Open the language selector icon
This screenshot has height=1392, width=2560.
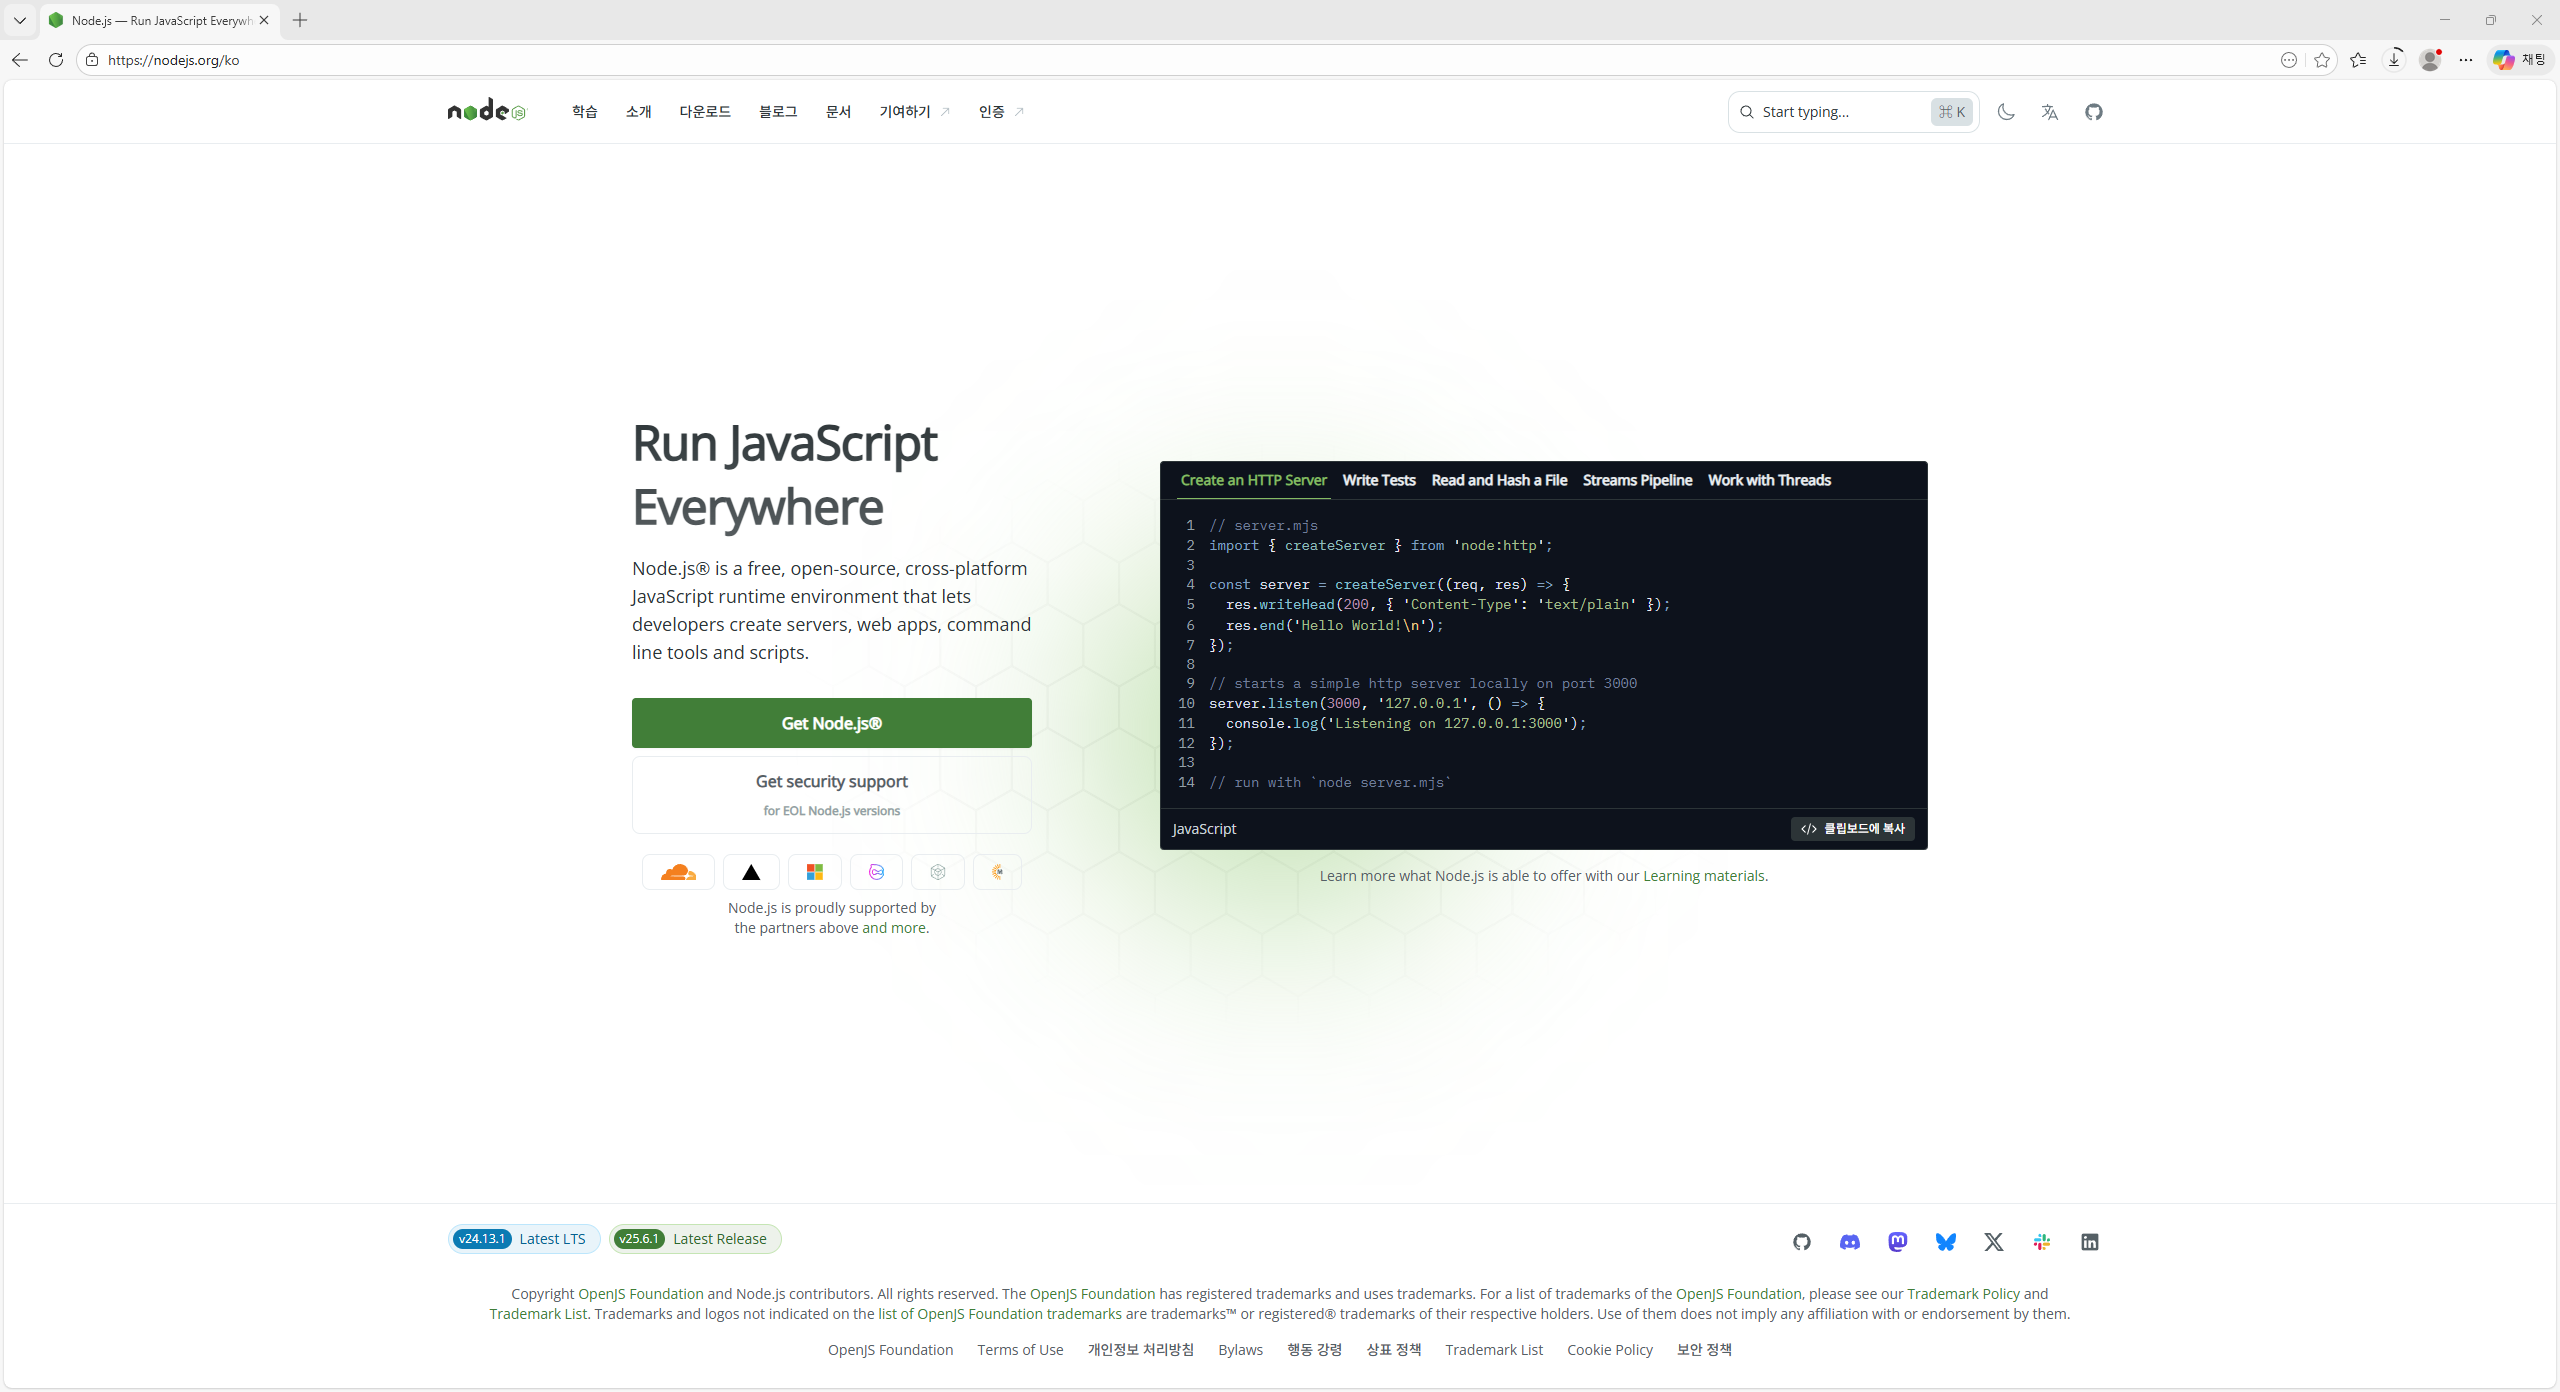click(2048, 111)
